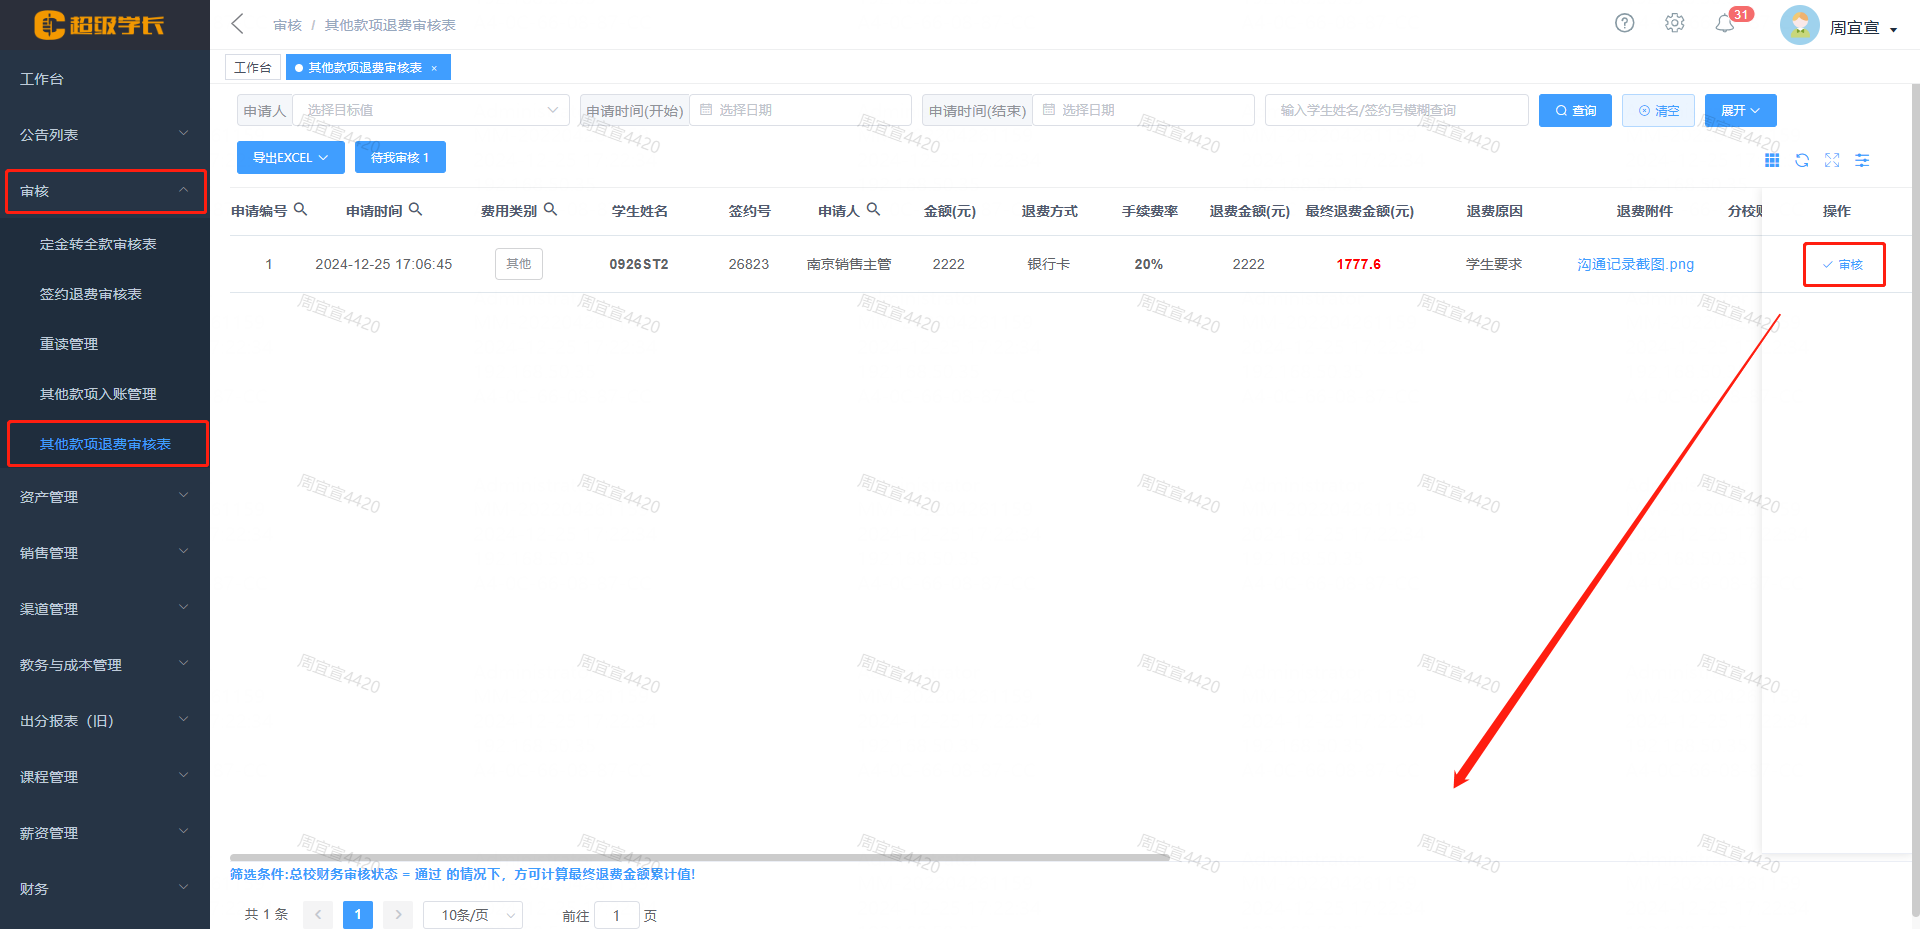Go back using the left arrow icon

tap(238, 24)
